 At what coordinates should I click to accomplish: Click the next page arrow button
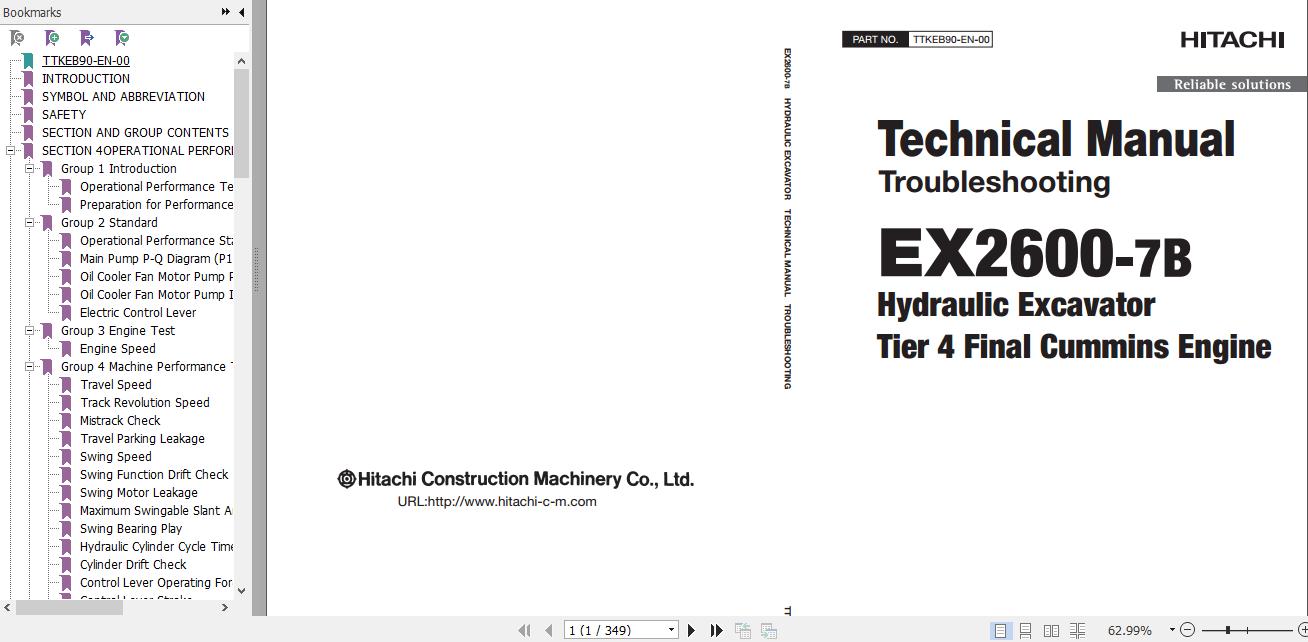click(x=691, y=630)
